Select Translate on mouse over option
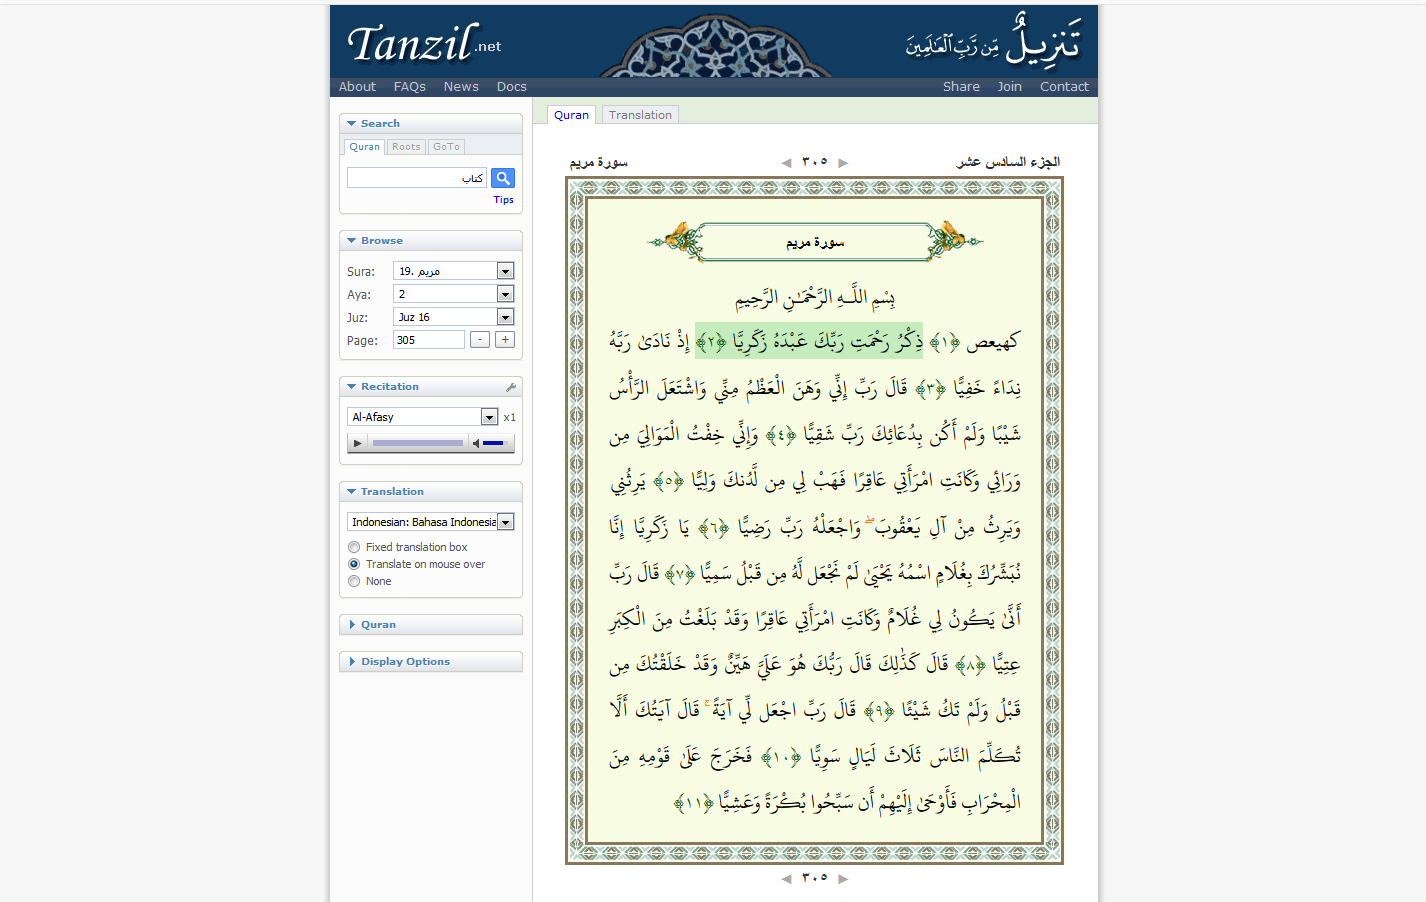 click(354, 564)
